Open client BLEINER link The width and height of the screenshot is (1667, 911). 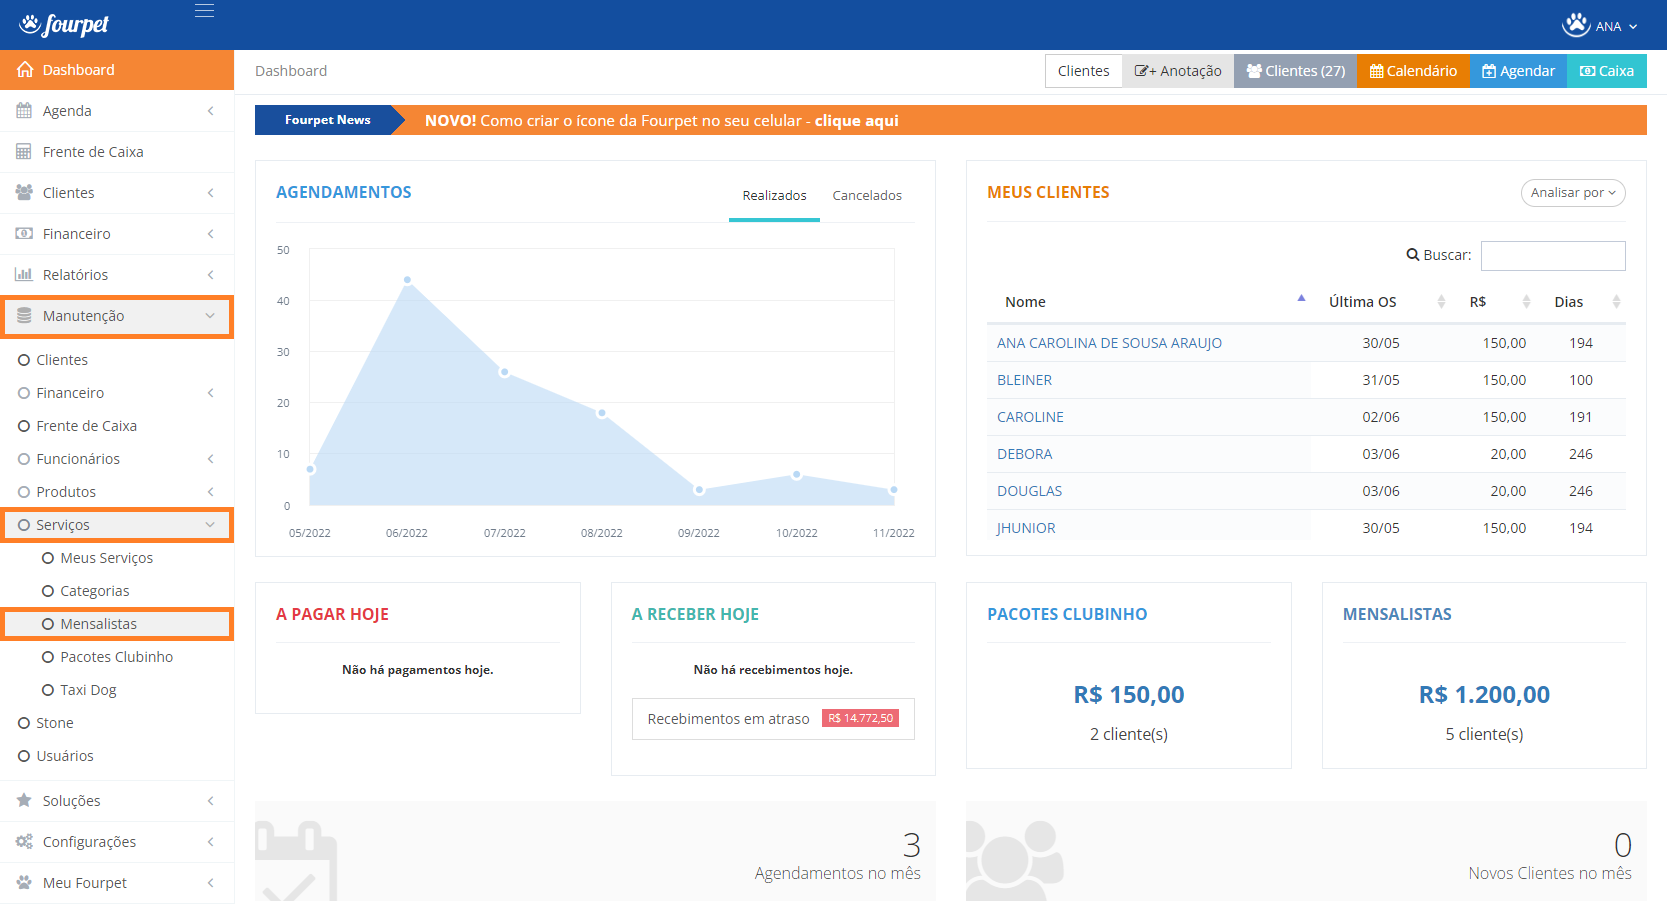1024,380
